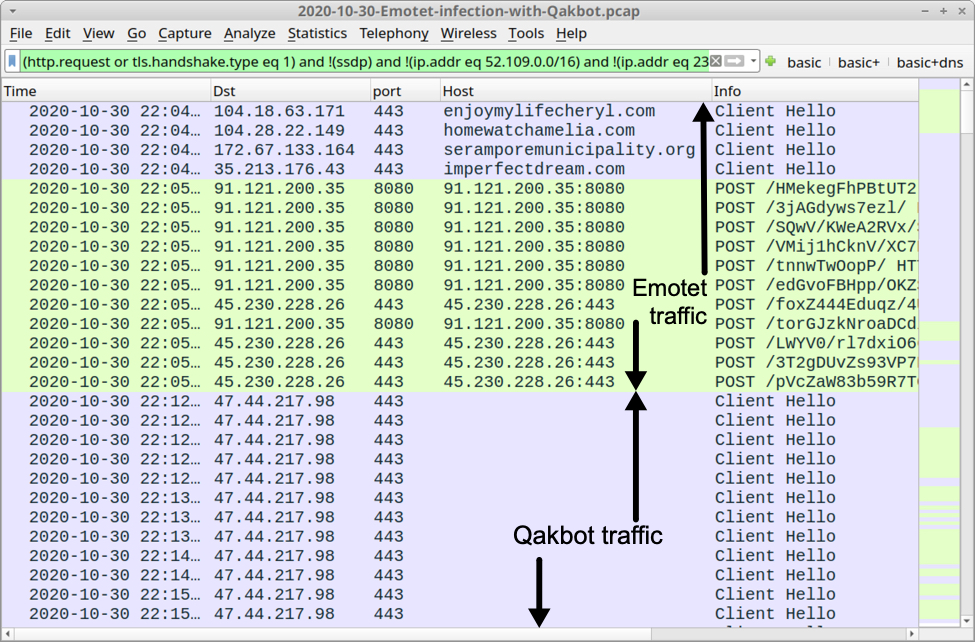
Task: Open the Statistics menu
Action: pyautogui.click(x=317, y=34)
